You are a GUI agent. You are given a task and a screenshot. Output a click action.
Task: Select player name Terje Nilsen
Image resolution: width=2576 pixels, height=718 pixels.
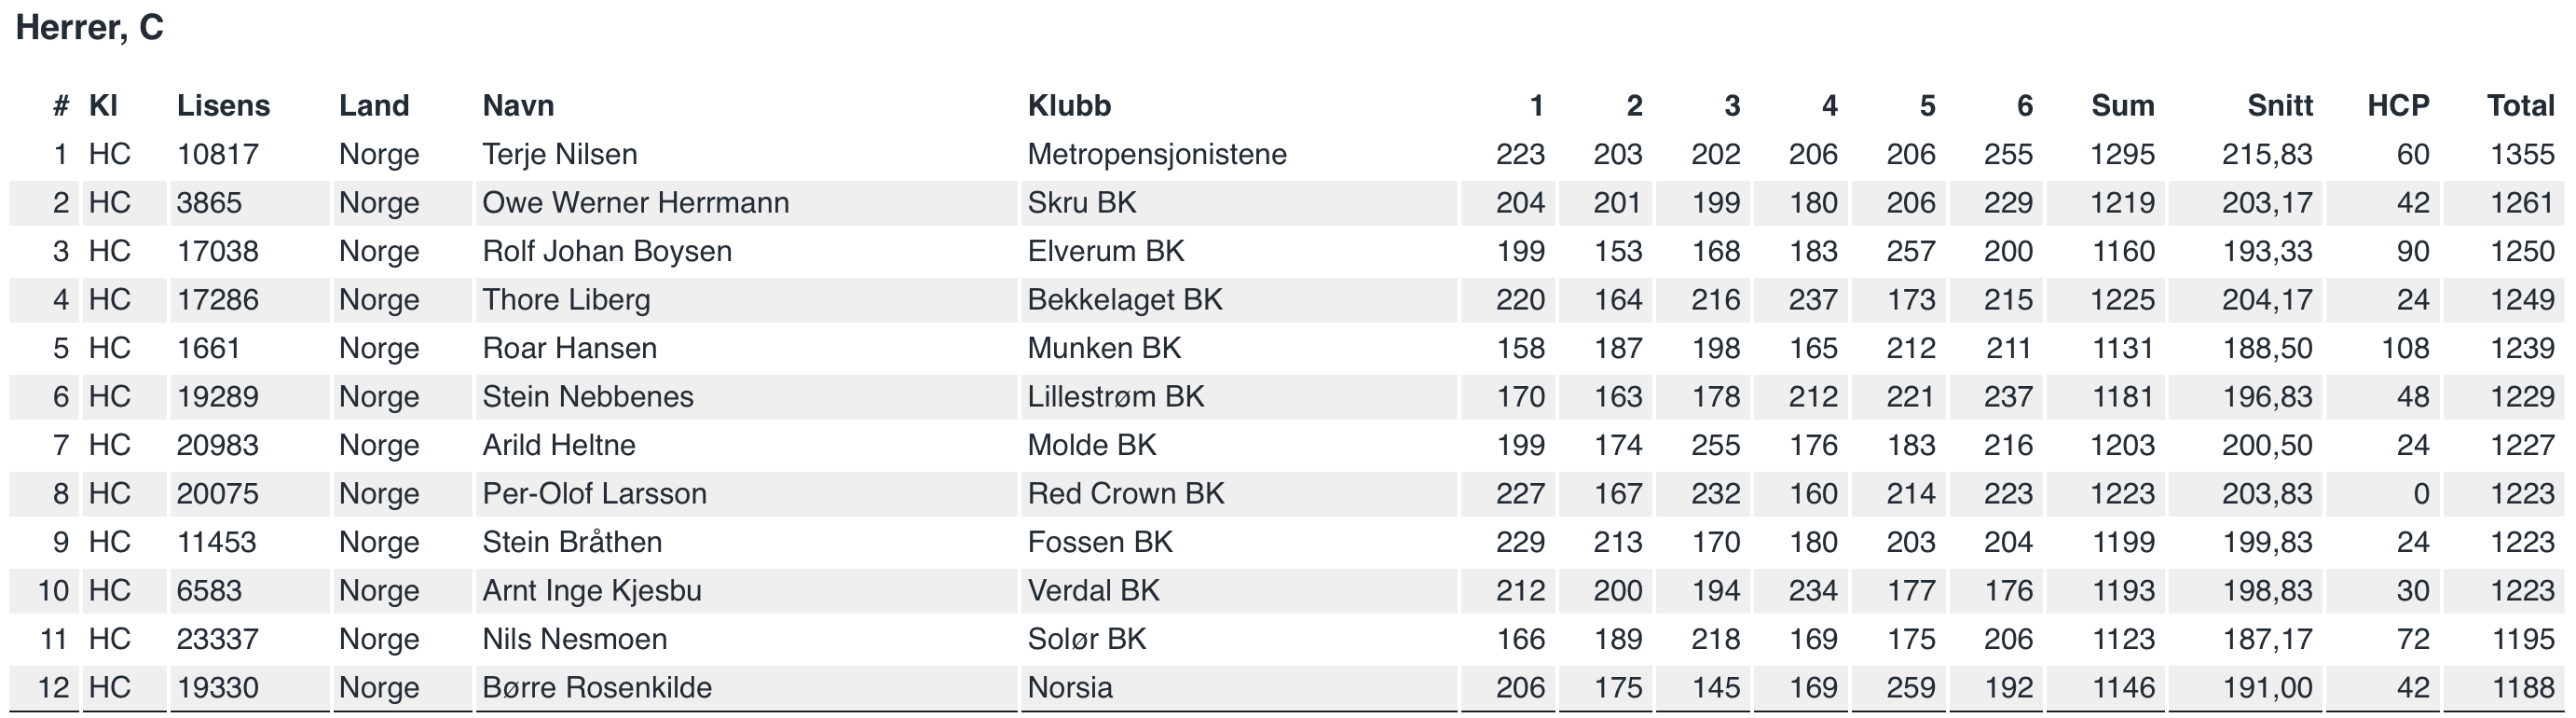[x=560, y=154]
